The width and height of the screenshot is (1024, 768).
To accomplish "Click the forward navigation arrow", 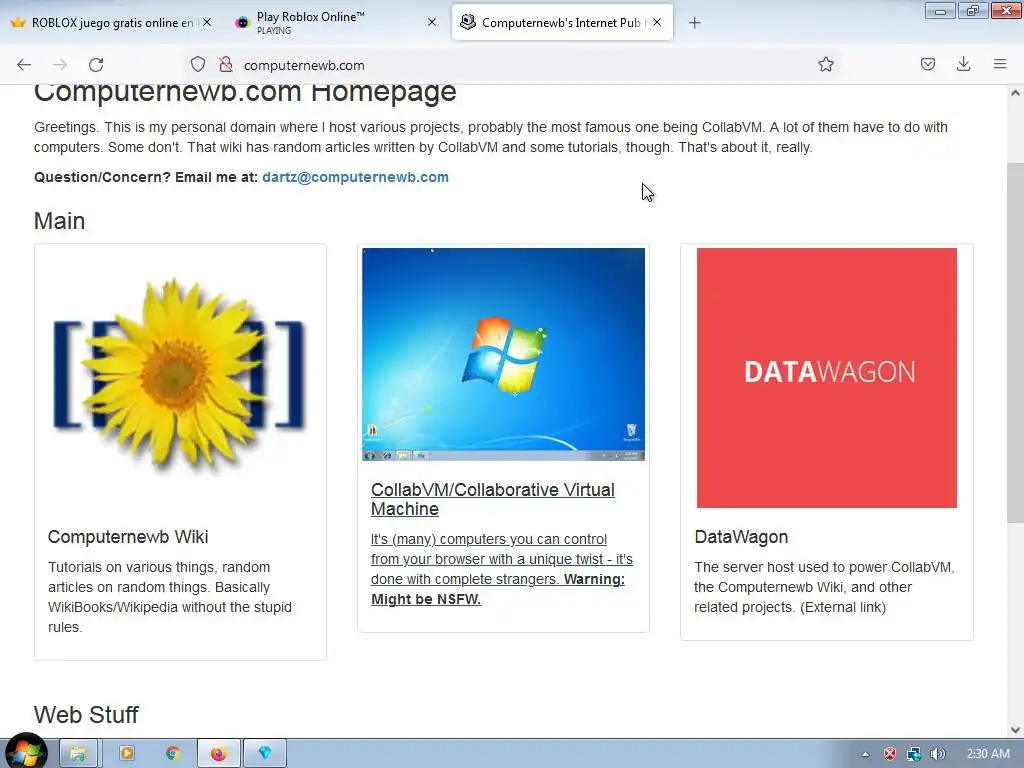I will tap(60, 65).
